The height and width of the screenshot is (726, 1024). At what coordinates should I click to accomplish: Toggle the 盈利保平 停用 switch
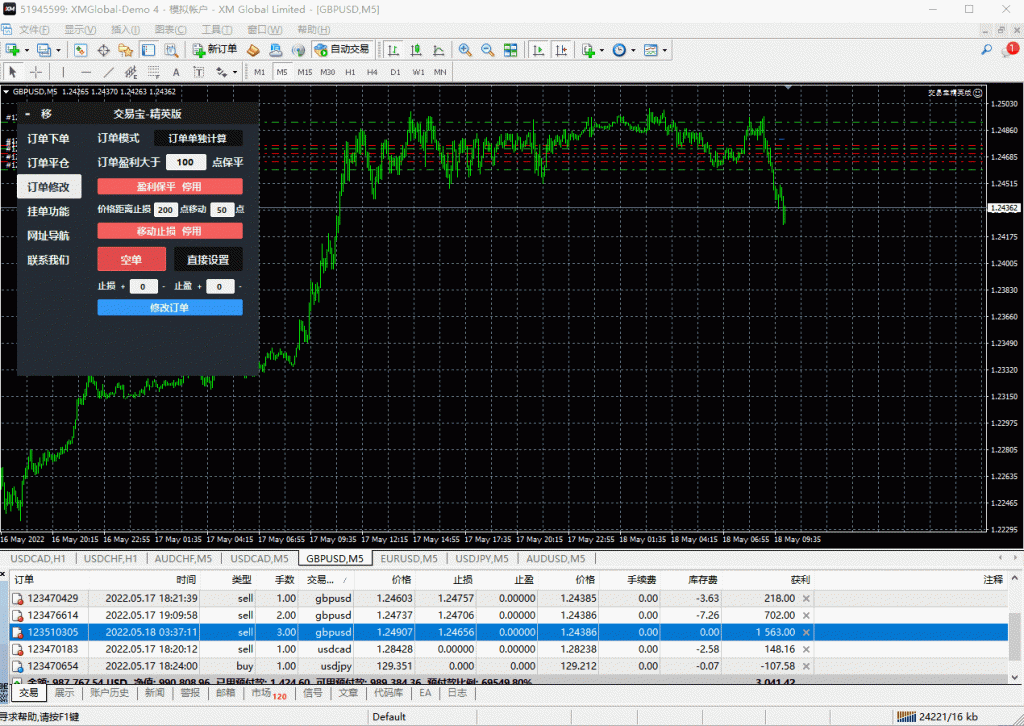(169, 186)
